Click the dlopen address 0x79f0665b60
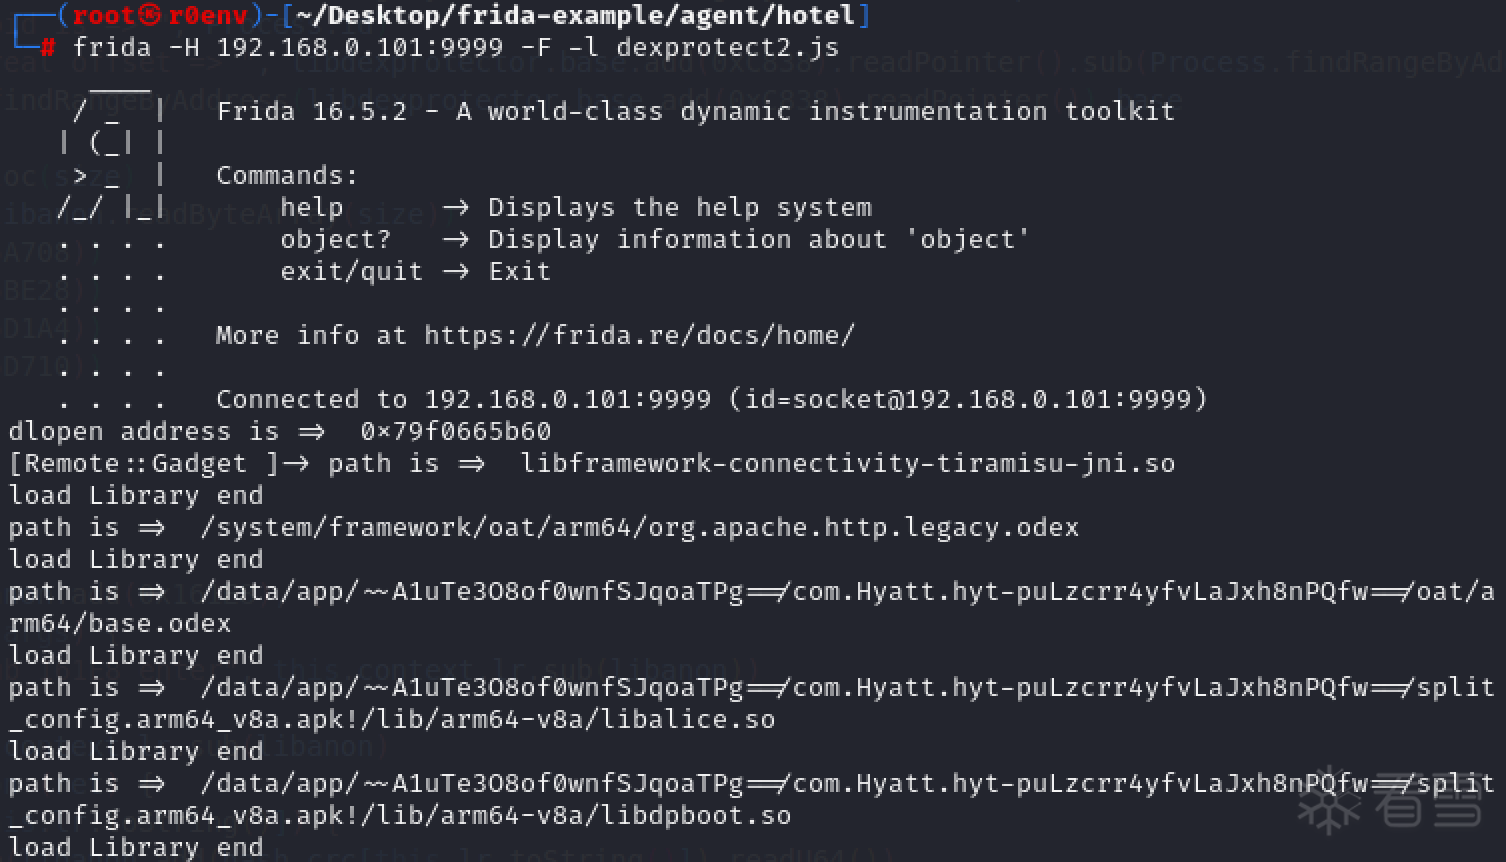Screen dimensions: 1506x862 click(x=455, y=431)
